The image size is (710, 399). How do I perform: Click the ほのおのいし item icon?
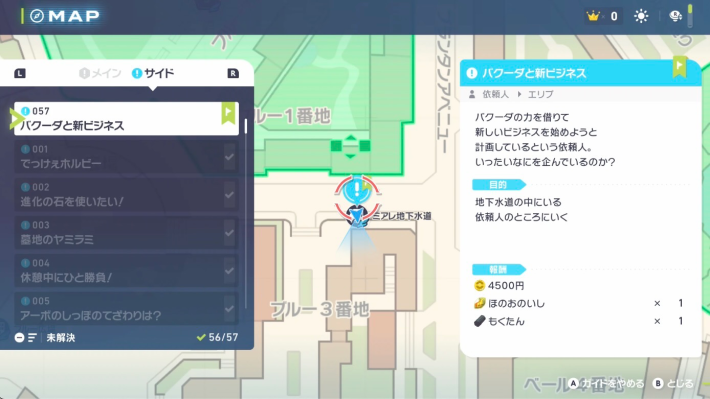click(480, 303)
